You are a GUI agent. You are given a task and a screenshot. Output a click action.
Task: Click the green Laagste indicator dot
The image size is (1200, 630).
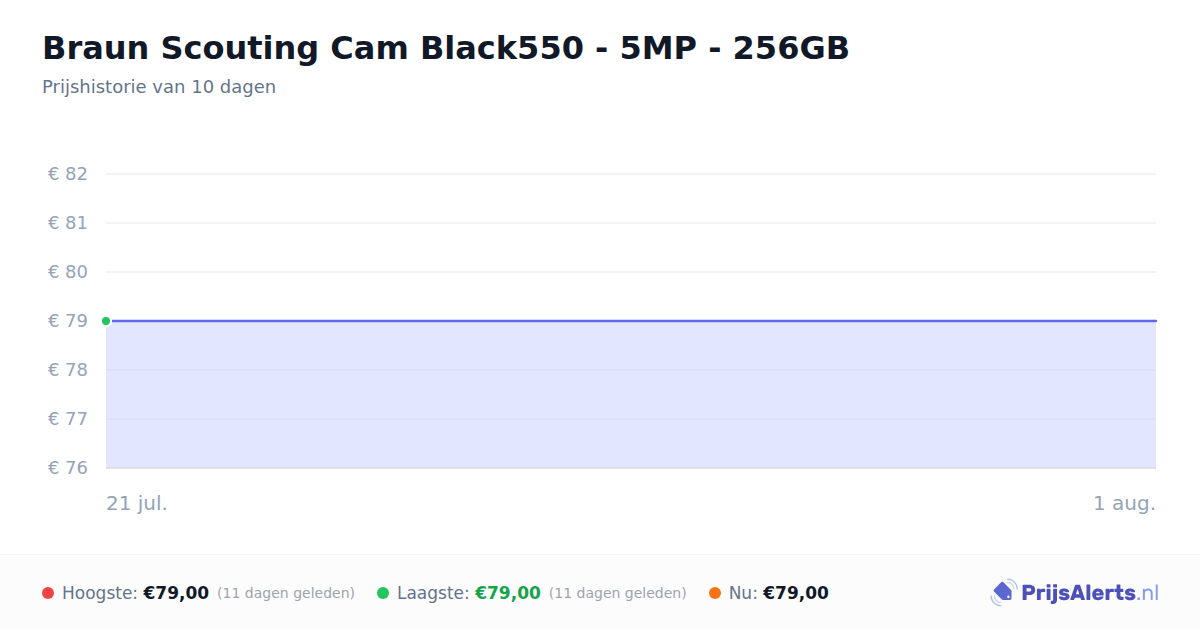(383, 593)
